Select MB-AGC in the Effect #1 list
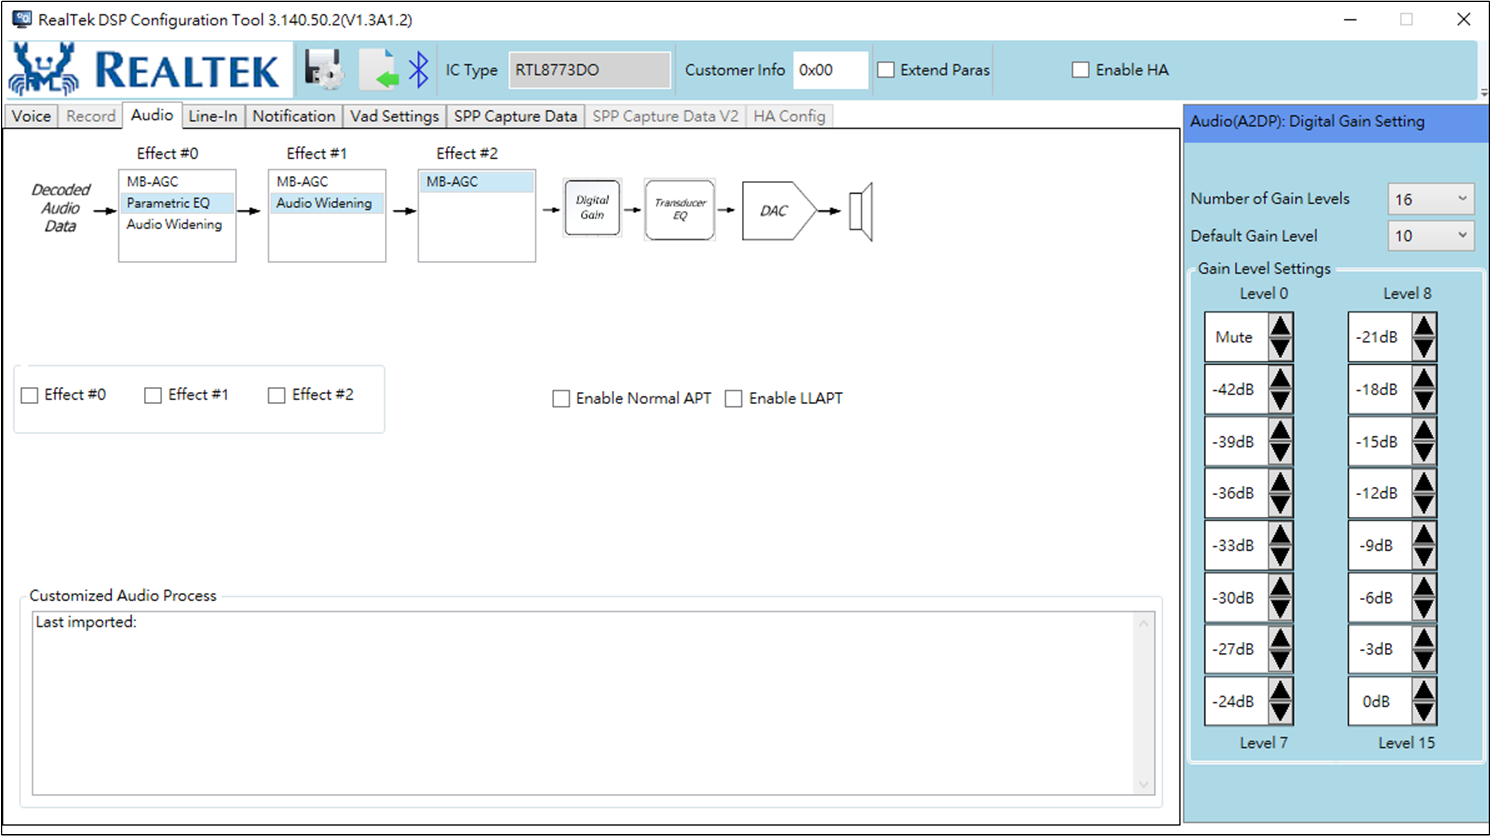 [327, 182]
